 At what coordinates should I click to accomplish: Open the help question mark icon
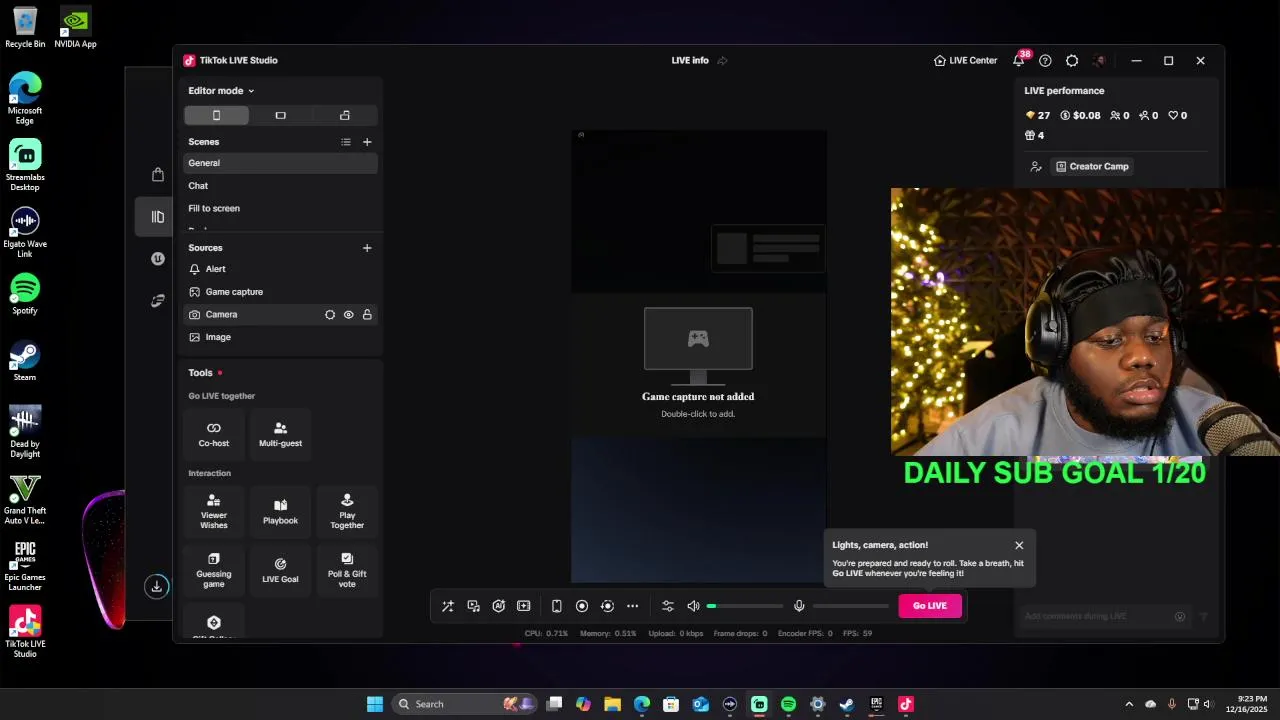[1045, 61]
